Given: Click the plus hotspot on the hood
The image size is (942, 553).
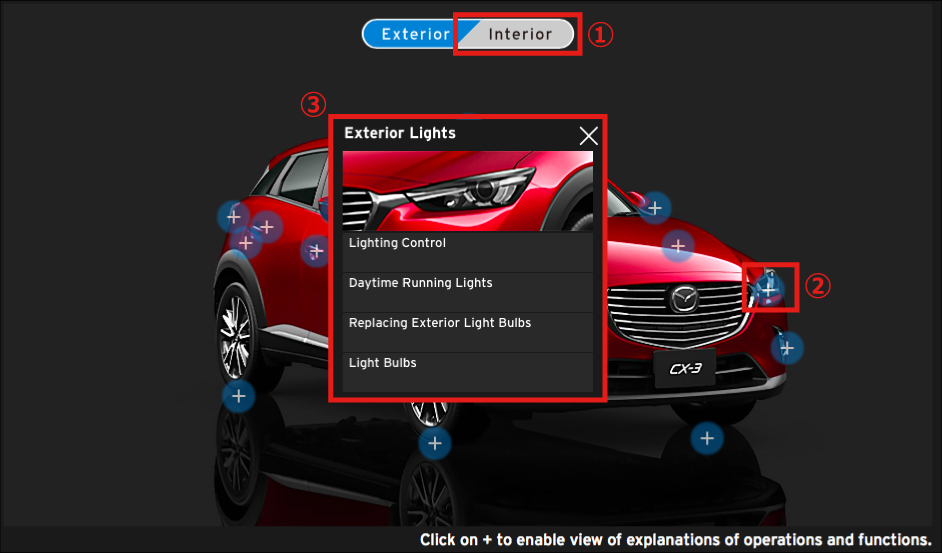Looking at the screenshot, I should pos(678,245).
